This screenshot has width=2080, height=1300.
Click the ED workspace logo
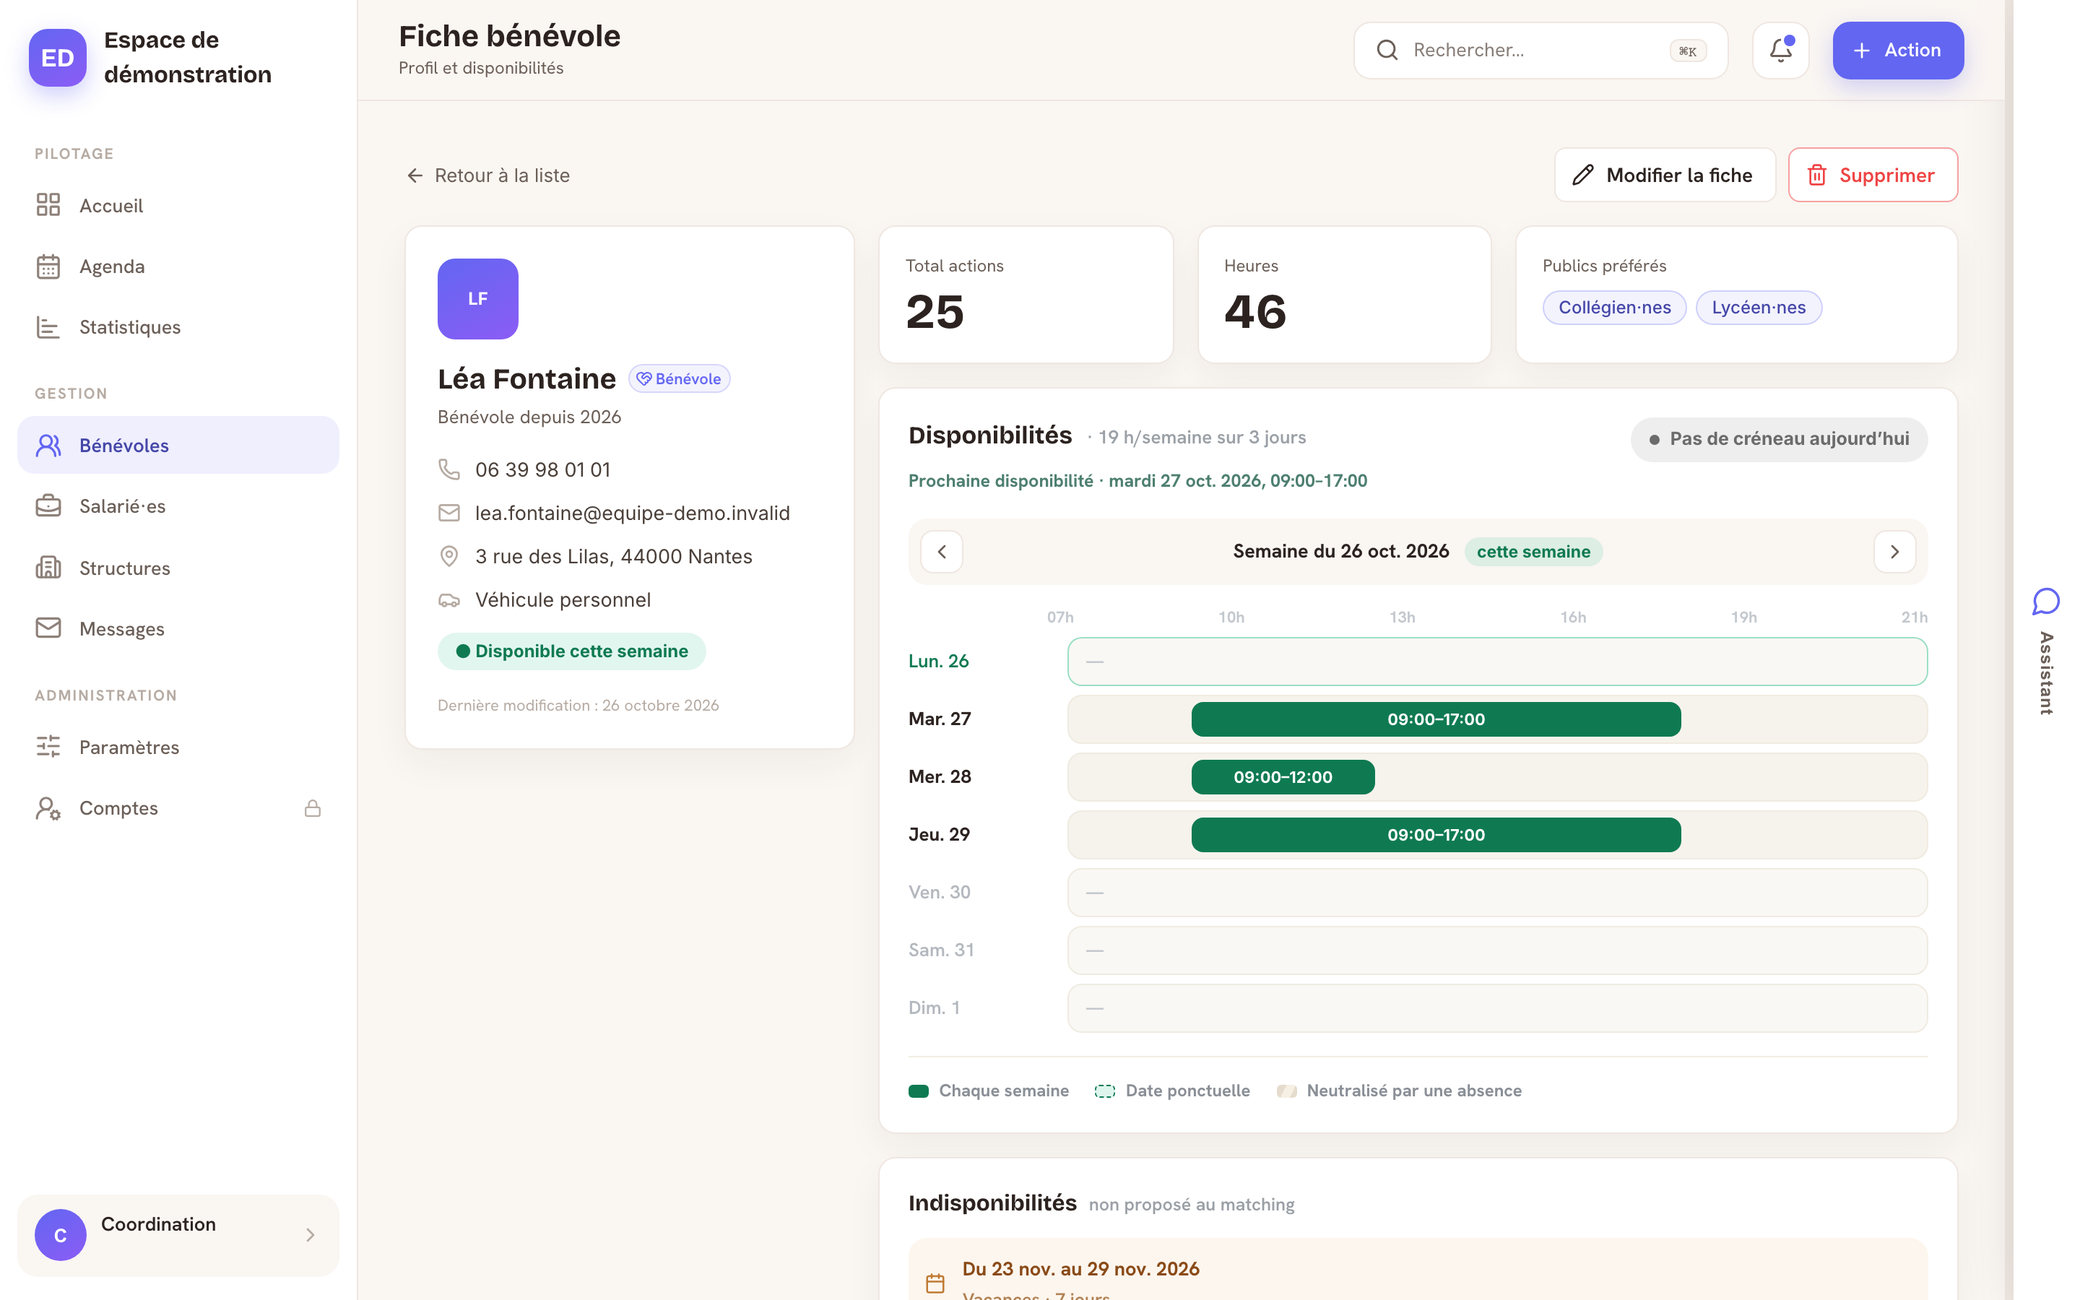pyautogui.click(x=57, y=57)
